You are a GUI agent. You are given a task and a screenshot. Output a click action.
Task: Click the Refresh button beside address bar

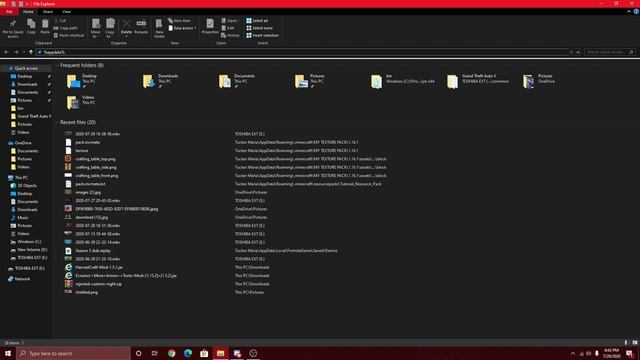578,52
